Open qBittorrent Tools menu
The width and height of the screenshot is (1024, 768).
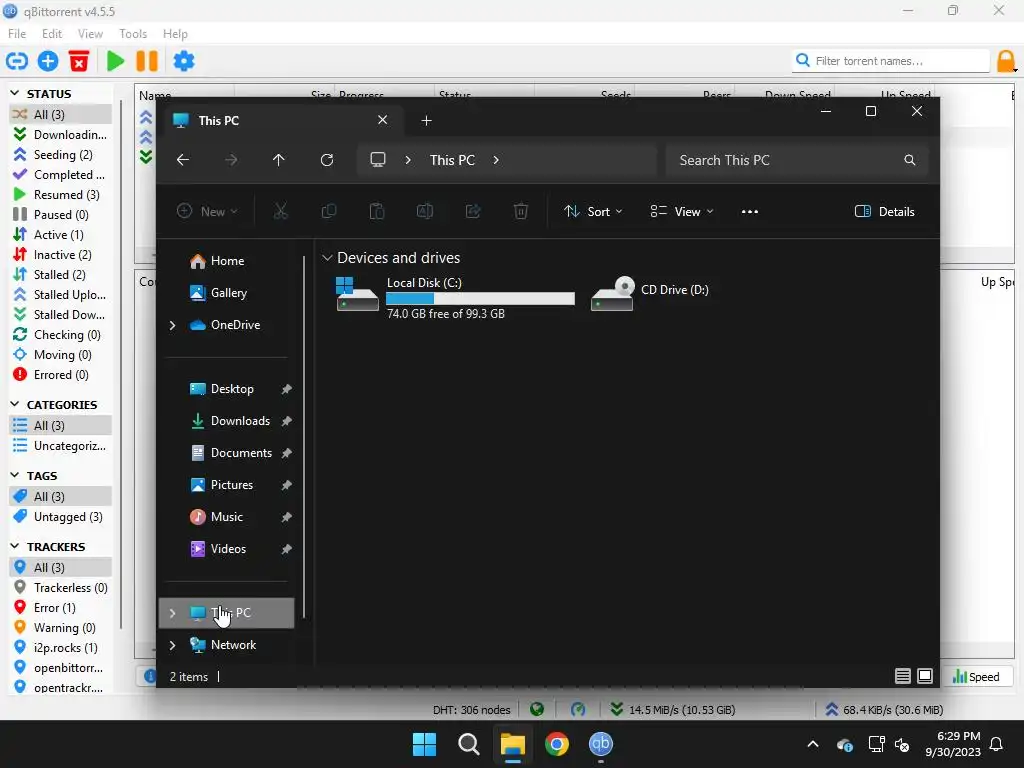pyautogui.click(x=133, y=34)
